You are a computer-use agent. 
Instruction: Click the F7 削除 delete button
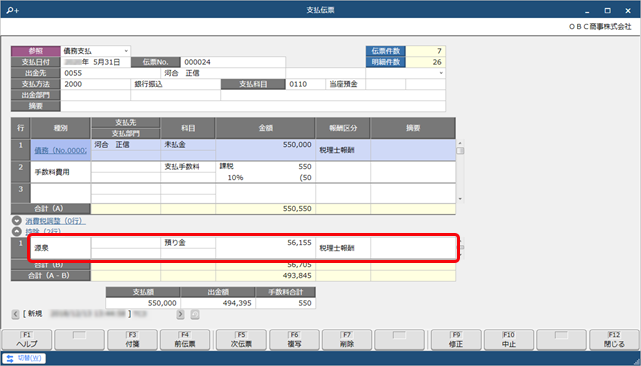(347, 340)
